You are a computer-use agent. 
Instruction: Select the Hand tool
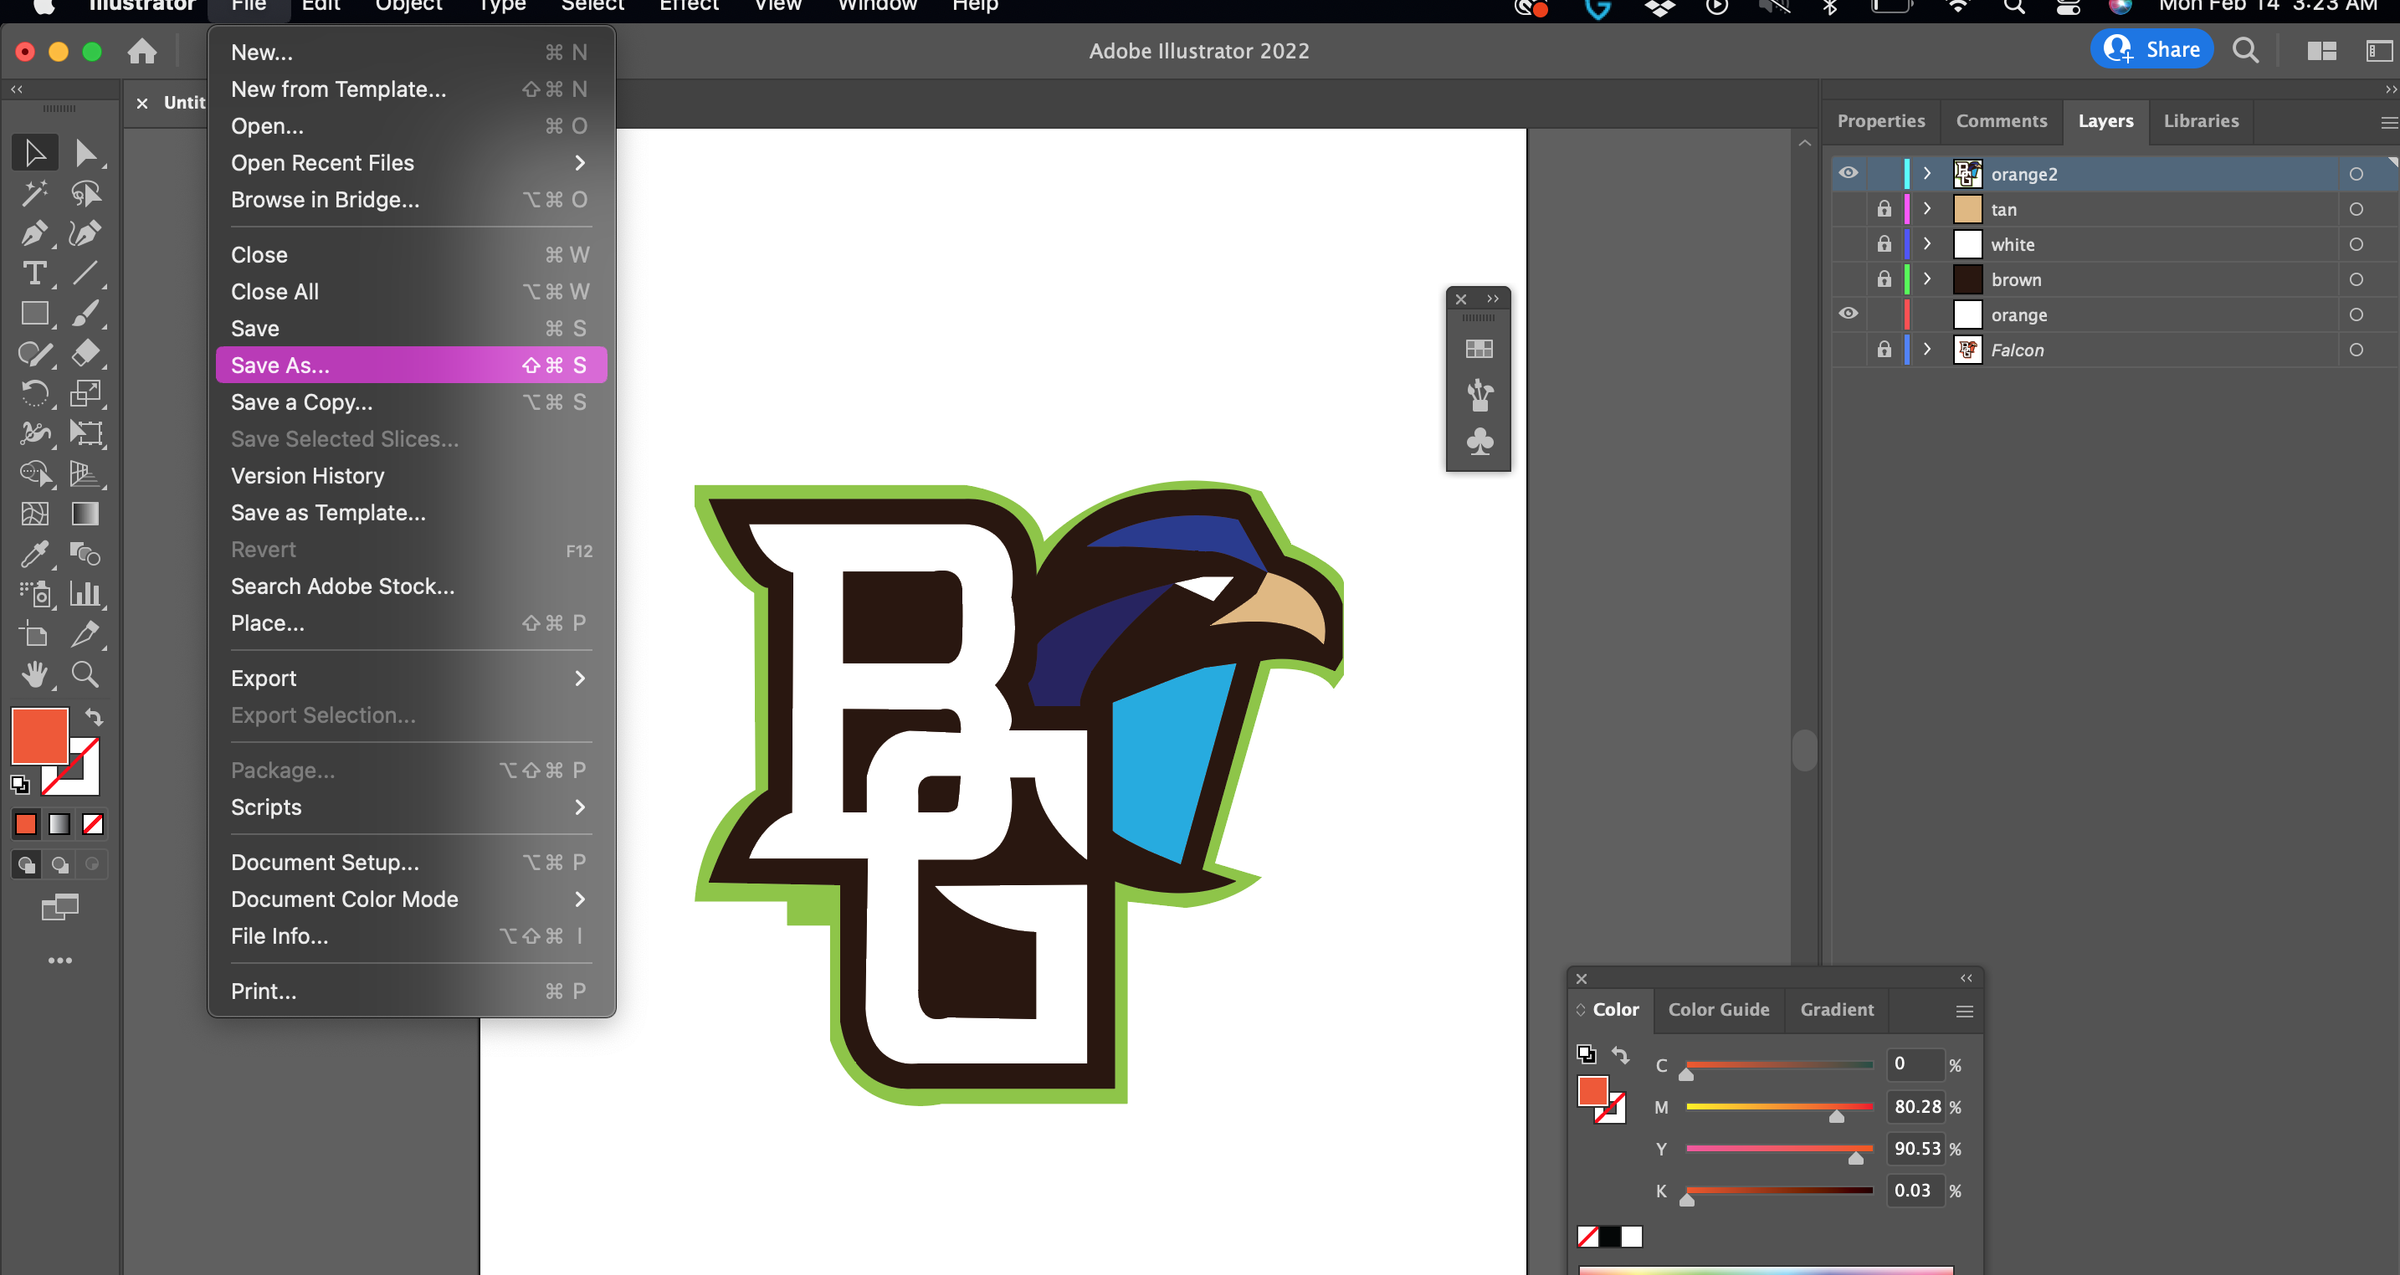(x=35, y=675)
